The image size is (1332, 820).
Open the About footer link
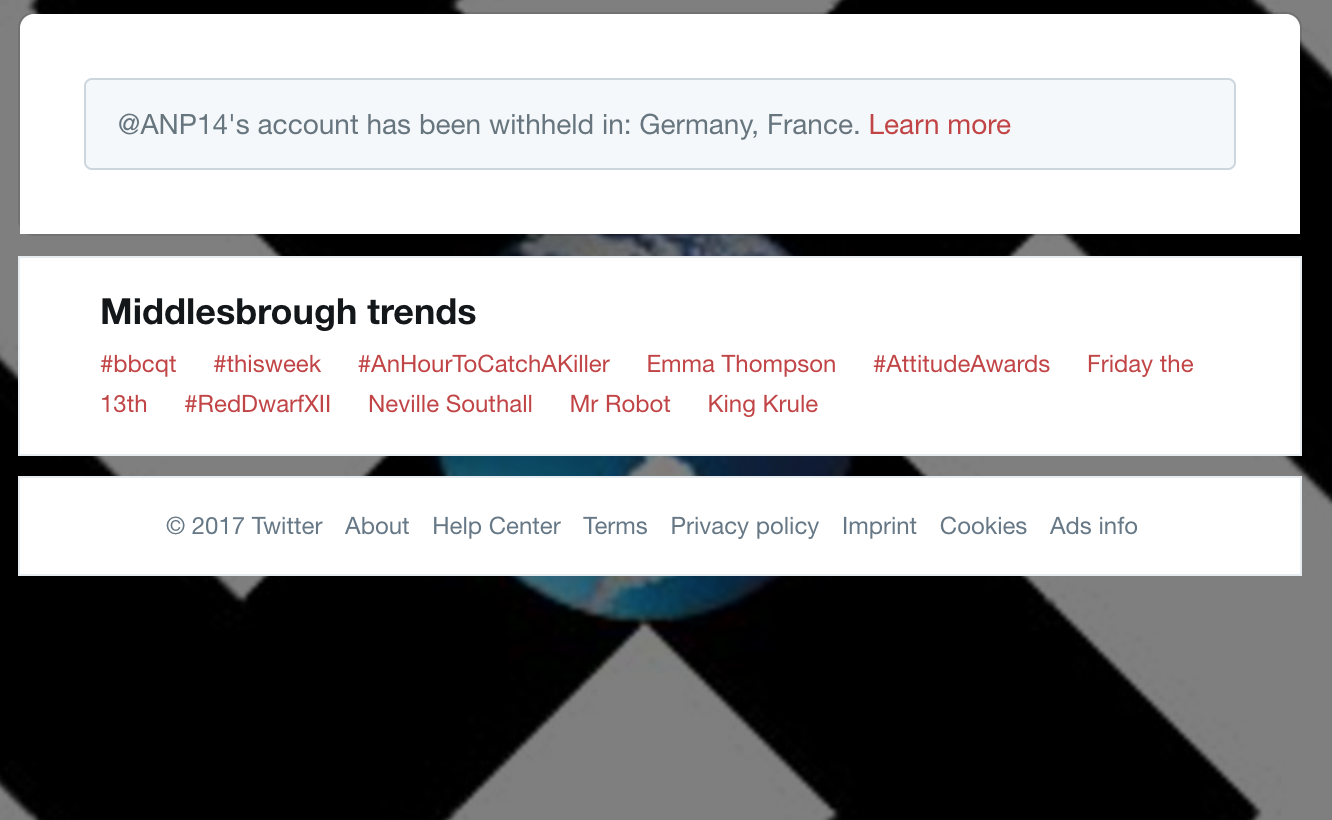coord(377,526)
